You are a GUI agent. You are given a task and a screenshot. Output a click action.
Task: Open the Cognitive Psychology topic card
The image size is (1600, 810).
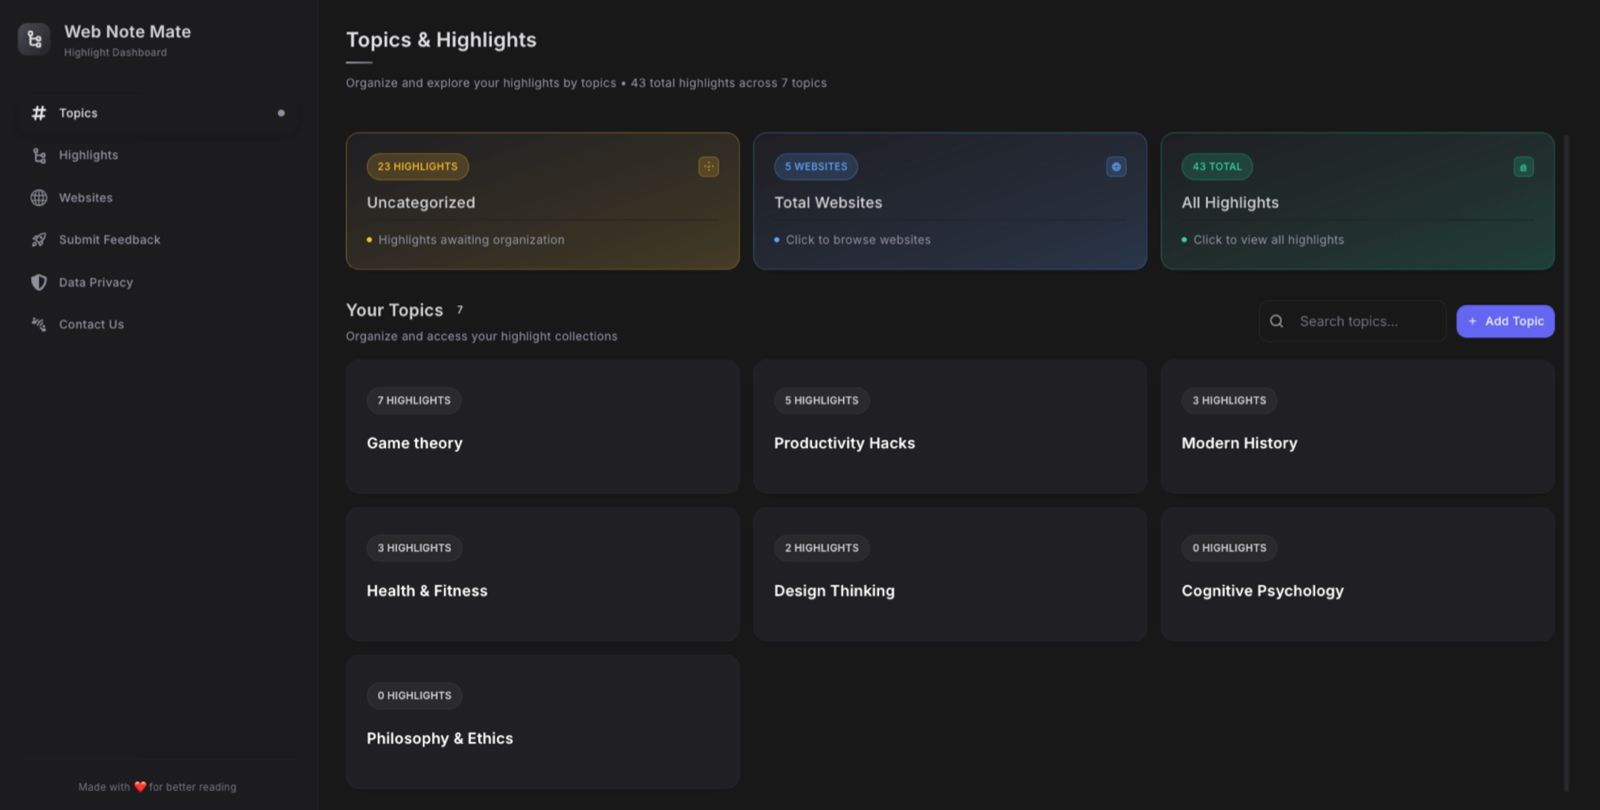tap(1357, 574)
